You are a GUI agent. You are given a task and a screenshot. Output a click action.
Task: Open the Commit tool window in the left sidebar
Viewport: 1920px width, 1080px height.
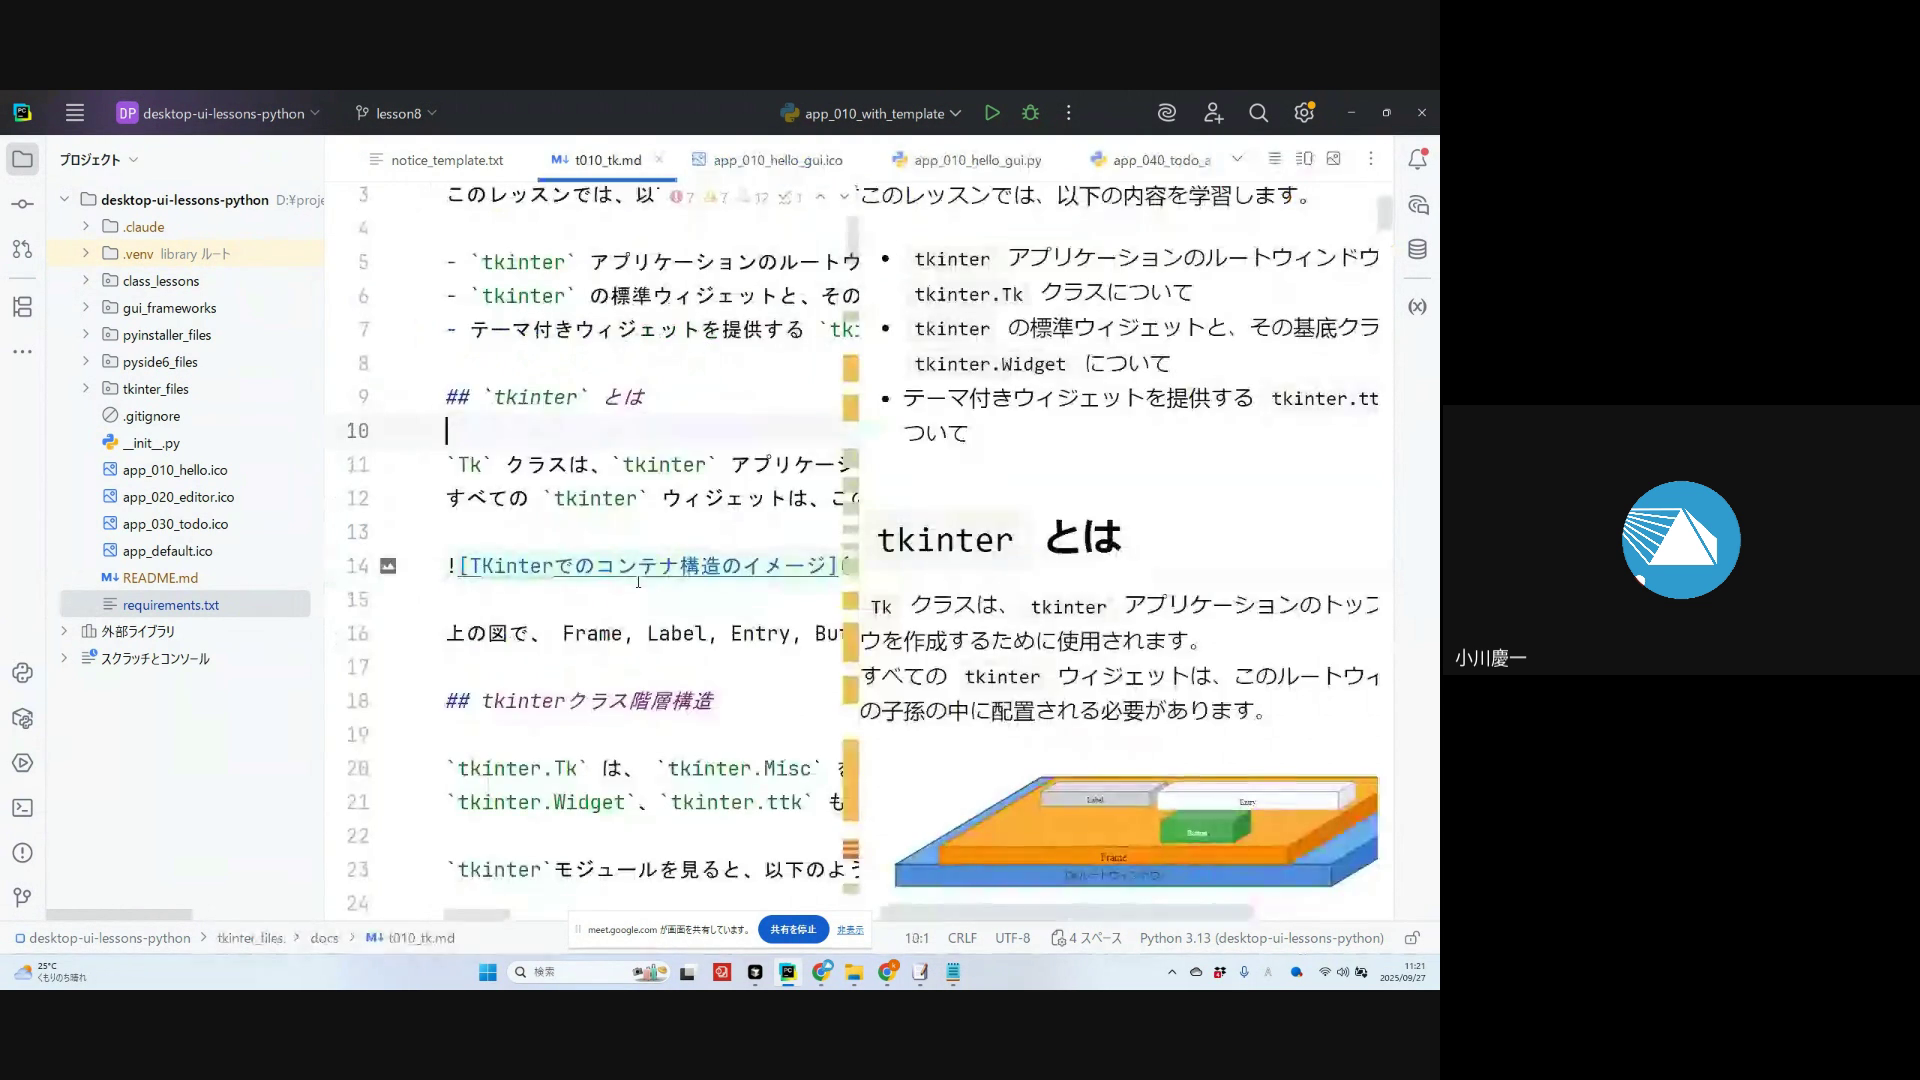point(22,204)
